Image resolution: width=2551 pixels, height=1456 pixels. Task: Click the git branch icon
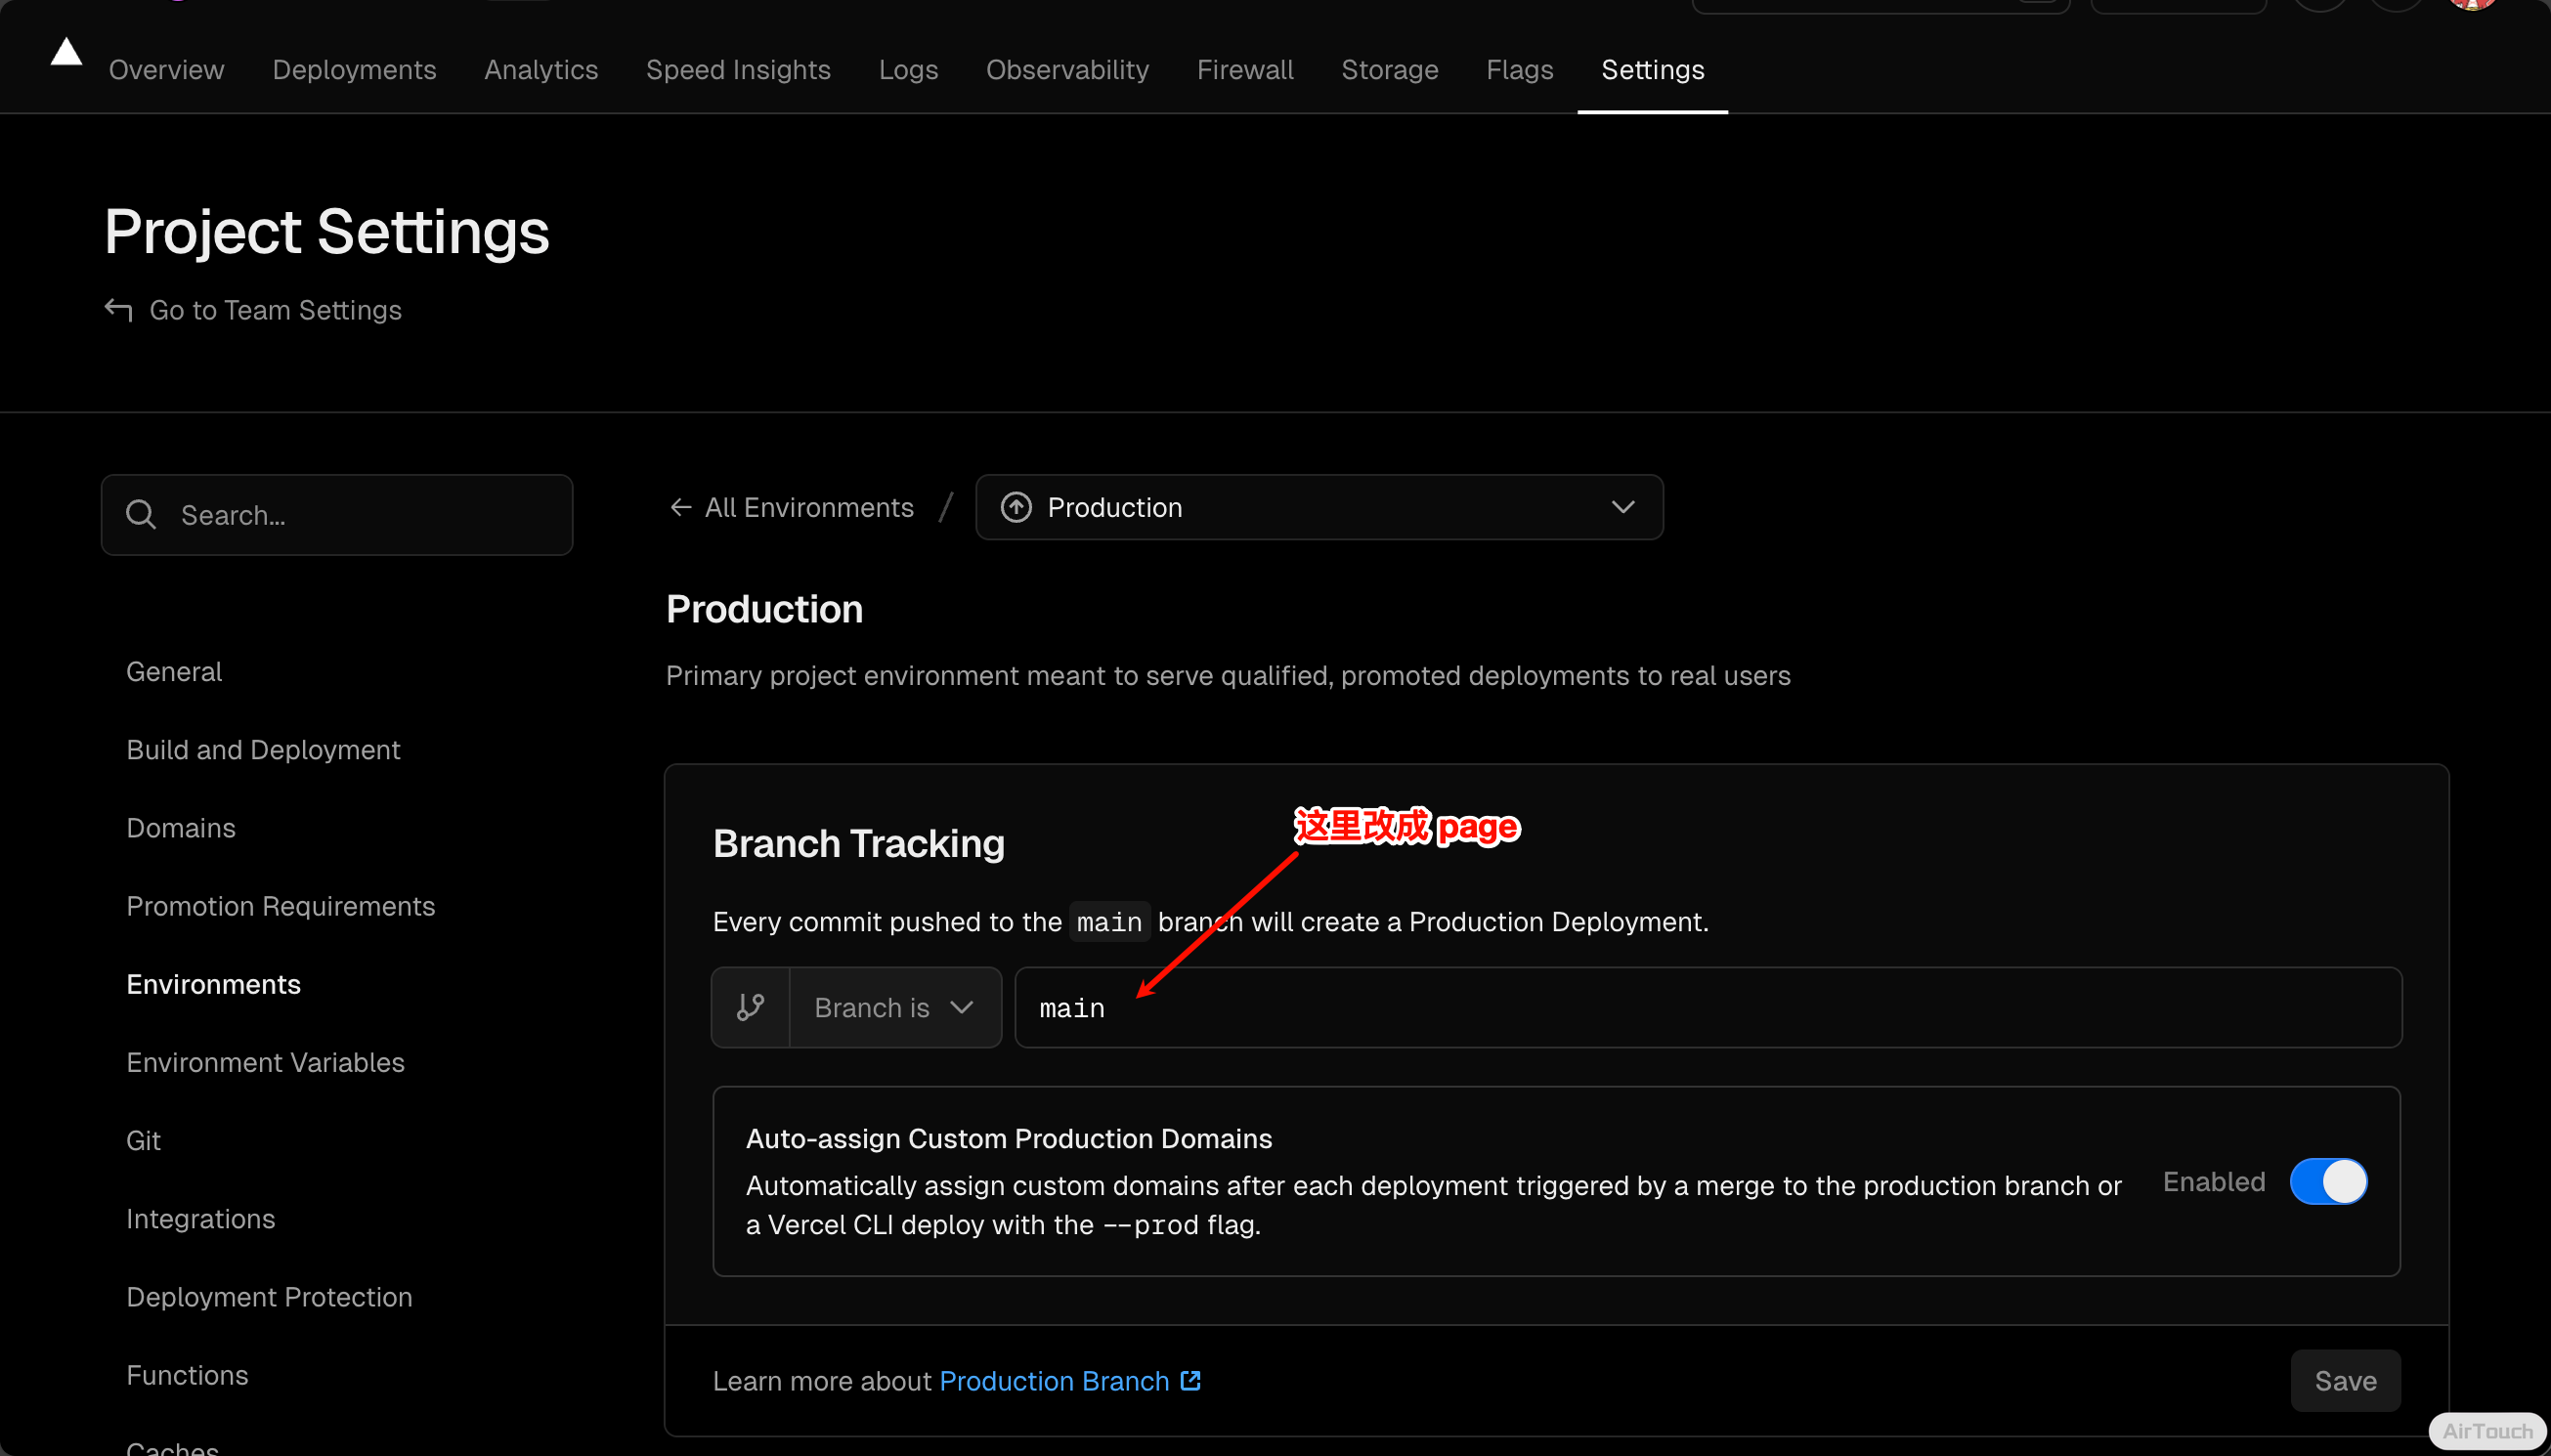(750, 1007)
